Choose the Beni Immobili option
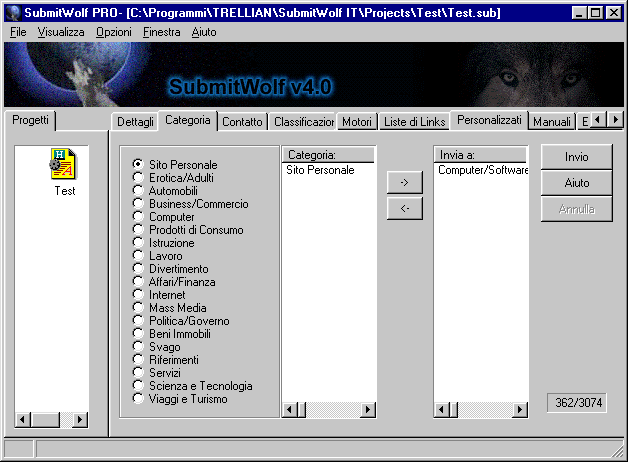This screenshot has height=462, width=628. click(x=138, y=333)
